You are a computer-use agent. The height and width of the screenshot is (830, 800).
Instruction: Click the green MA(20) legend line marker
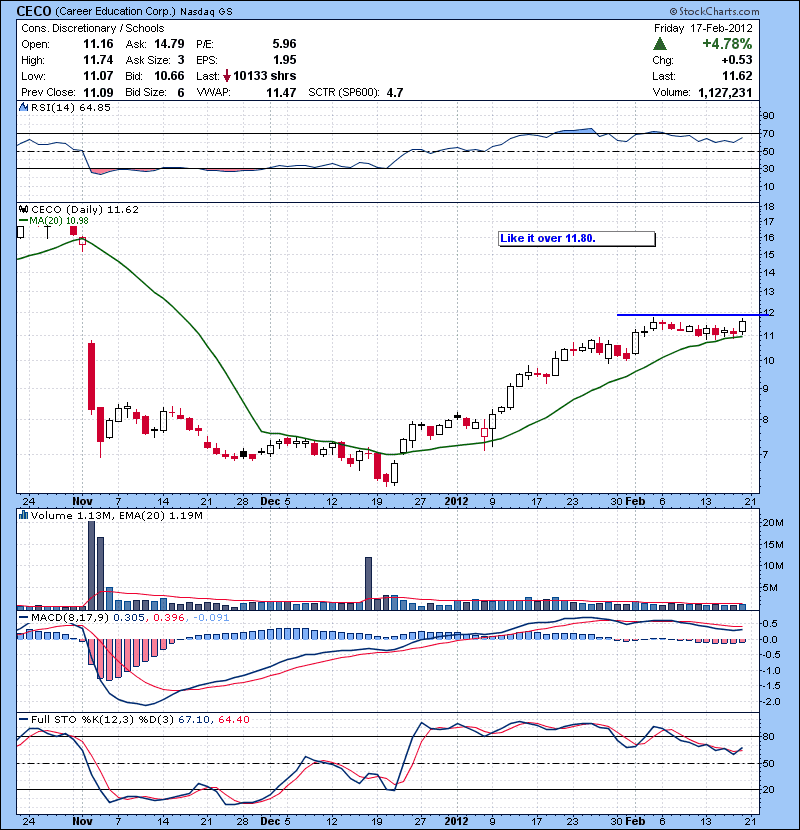point(23,221)
